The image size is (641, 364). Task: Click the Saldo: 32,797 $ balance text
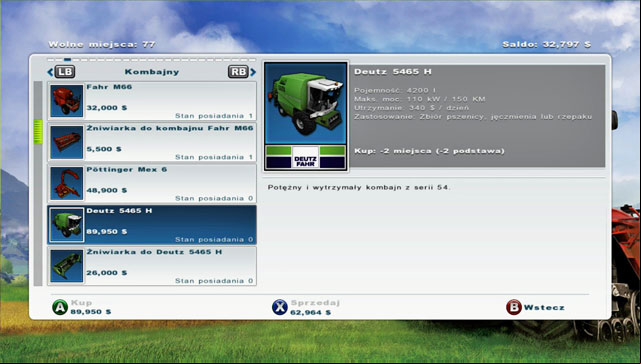click(547, 44)
